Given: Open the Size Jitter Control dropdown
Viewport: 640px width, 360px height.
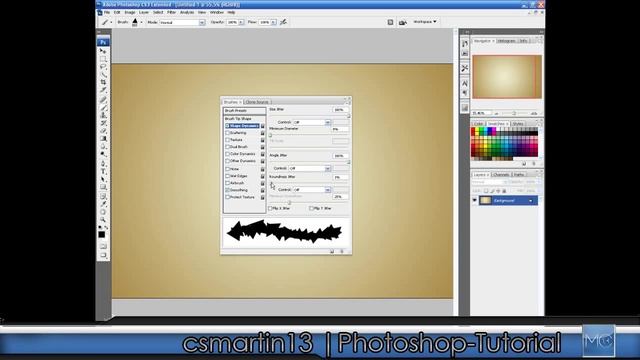Looking at the screenshot, I should pyautogui.click(x=312, y=122).
